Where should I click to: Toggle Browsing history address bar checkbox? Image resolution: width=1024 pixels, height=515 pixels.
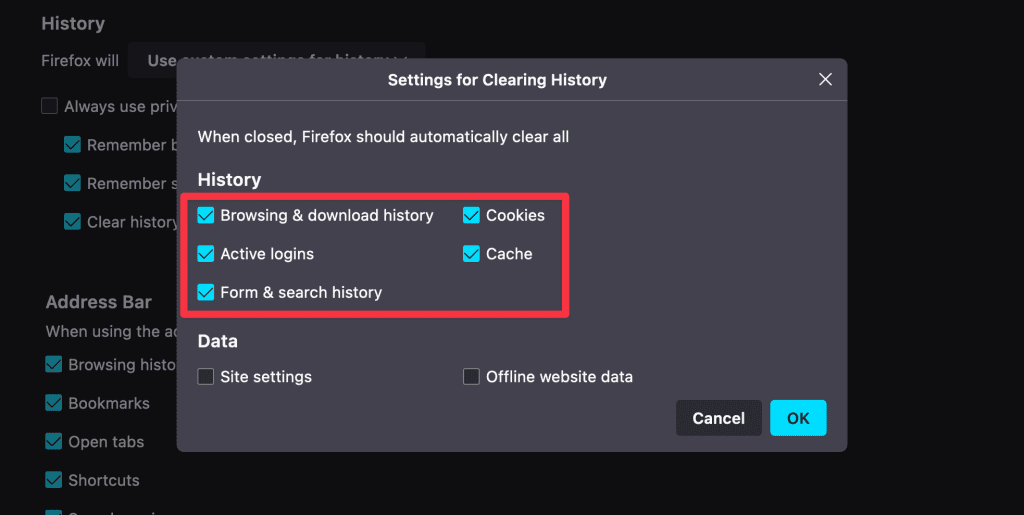point(54,365)
